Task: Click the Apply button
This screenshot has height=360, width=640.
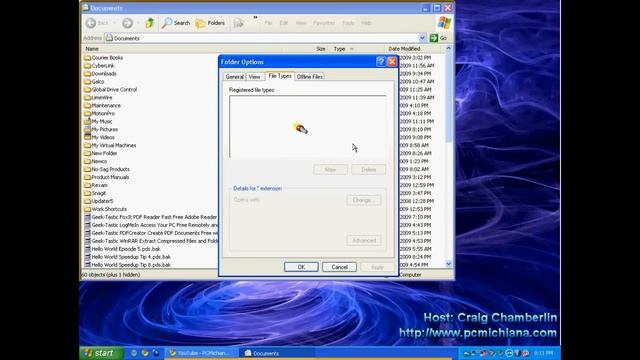Action: (378, 267)
